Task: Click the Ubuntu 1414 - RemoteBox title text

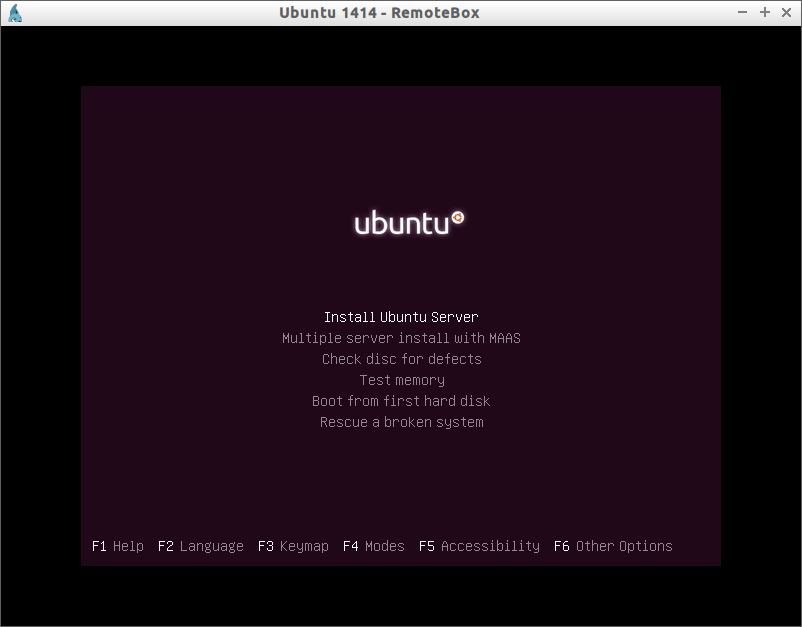Action: (379, 12)
